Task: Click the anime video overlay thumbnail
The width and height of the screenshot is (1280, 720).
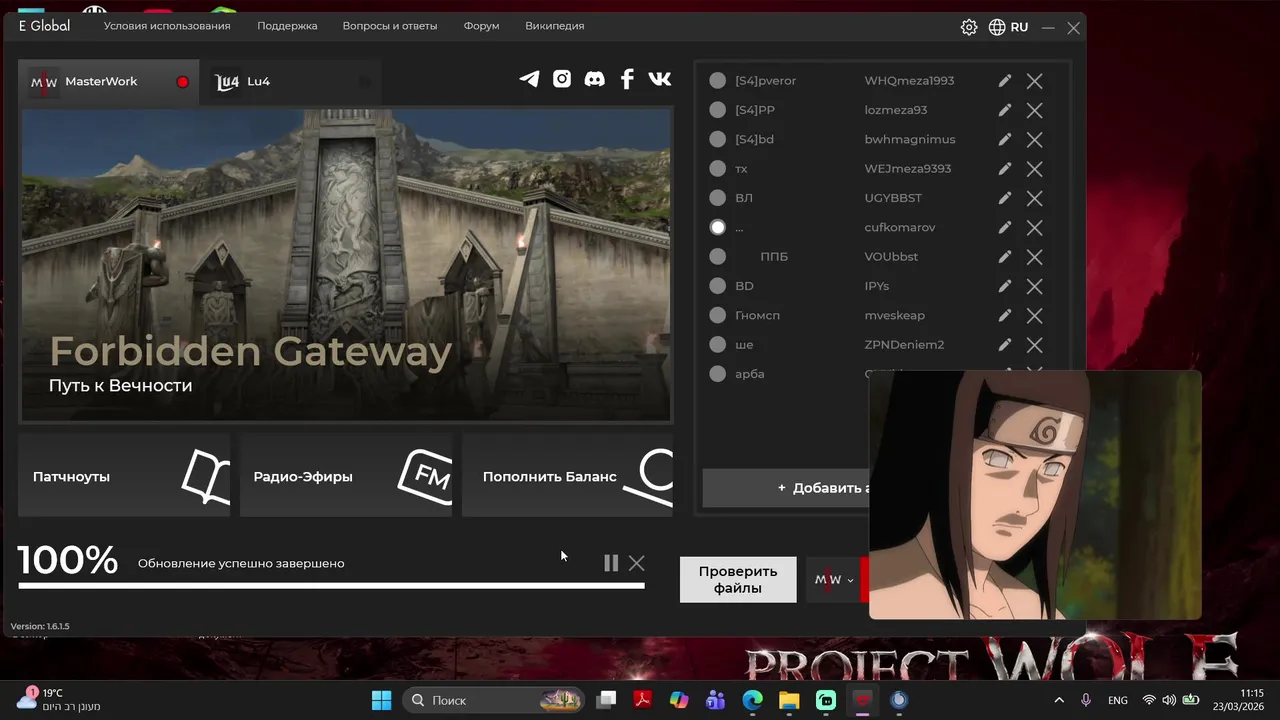Action: (1035, 495)
